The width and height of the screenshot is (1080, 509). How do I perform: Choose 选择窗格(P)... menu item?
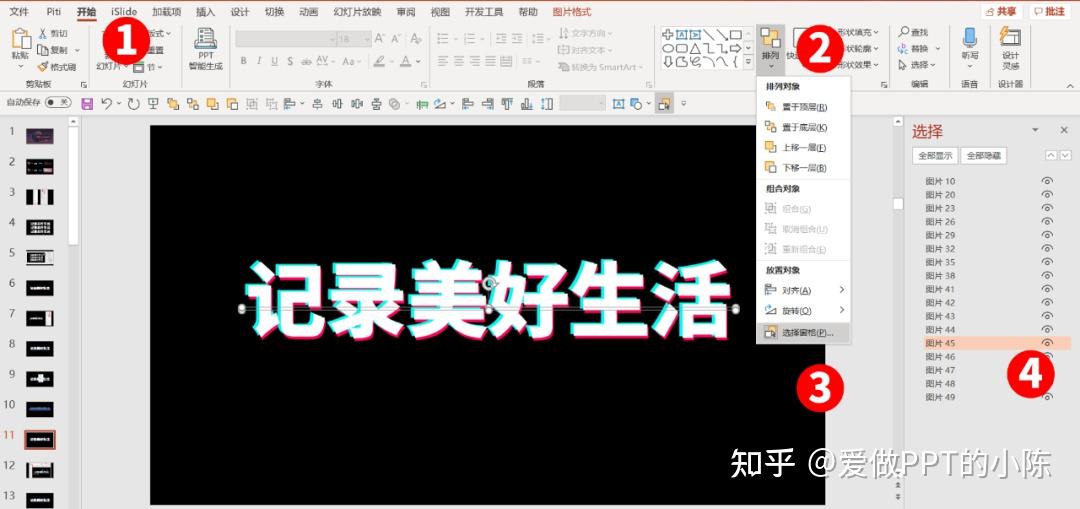coord(803,332)
